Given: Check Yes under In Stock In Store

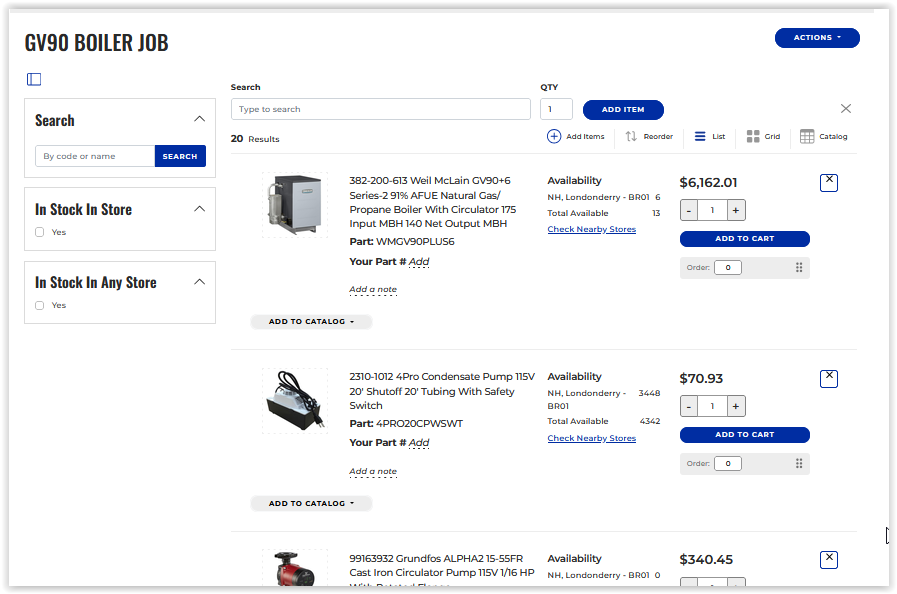Looking at the screenshot, I should point(39,232).
